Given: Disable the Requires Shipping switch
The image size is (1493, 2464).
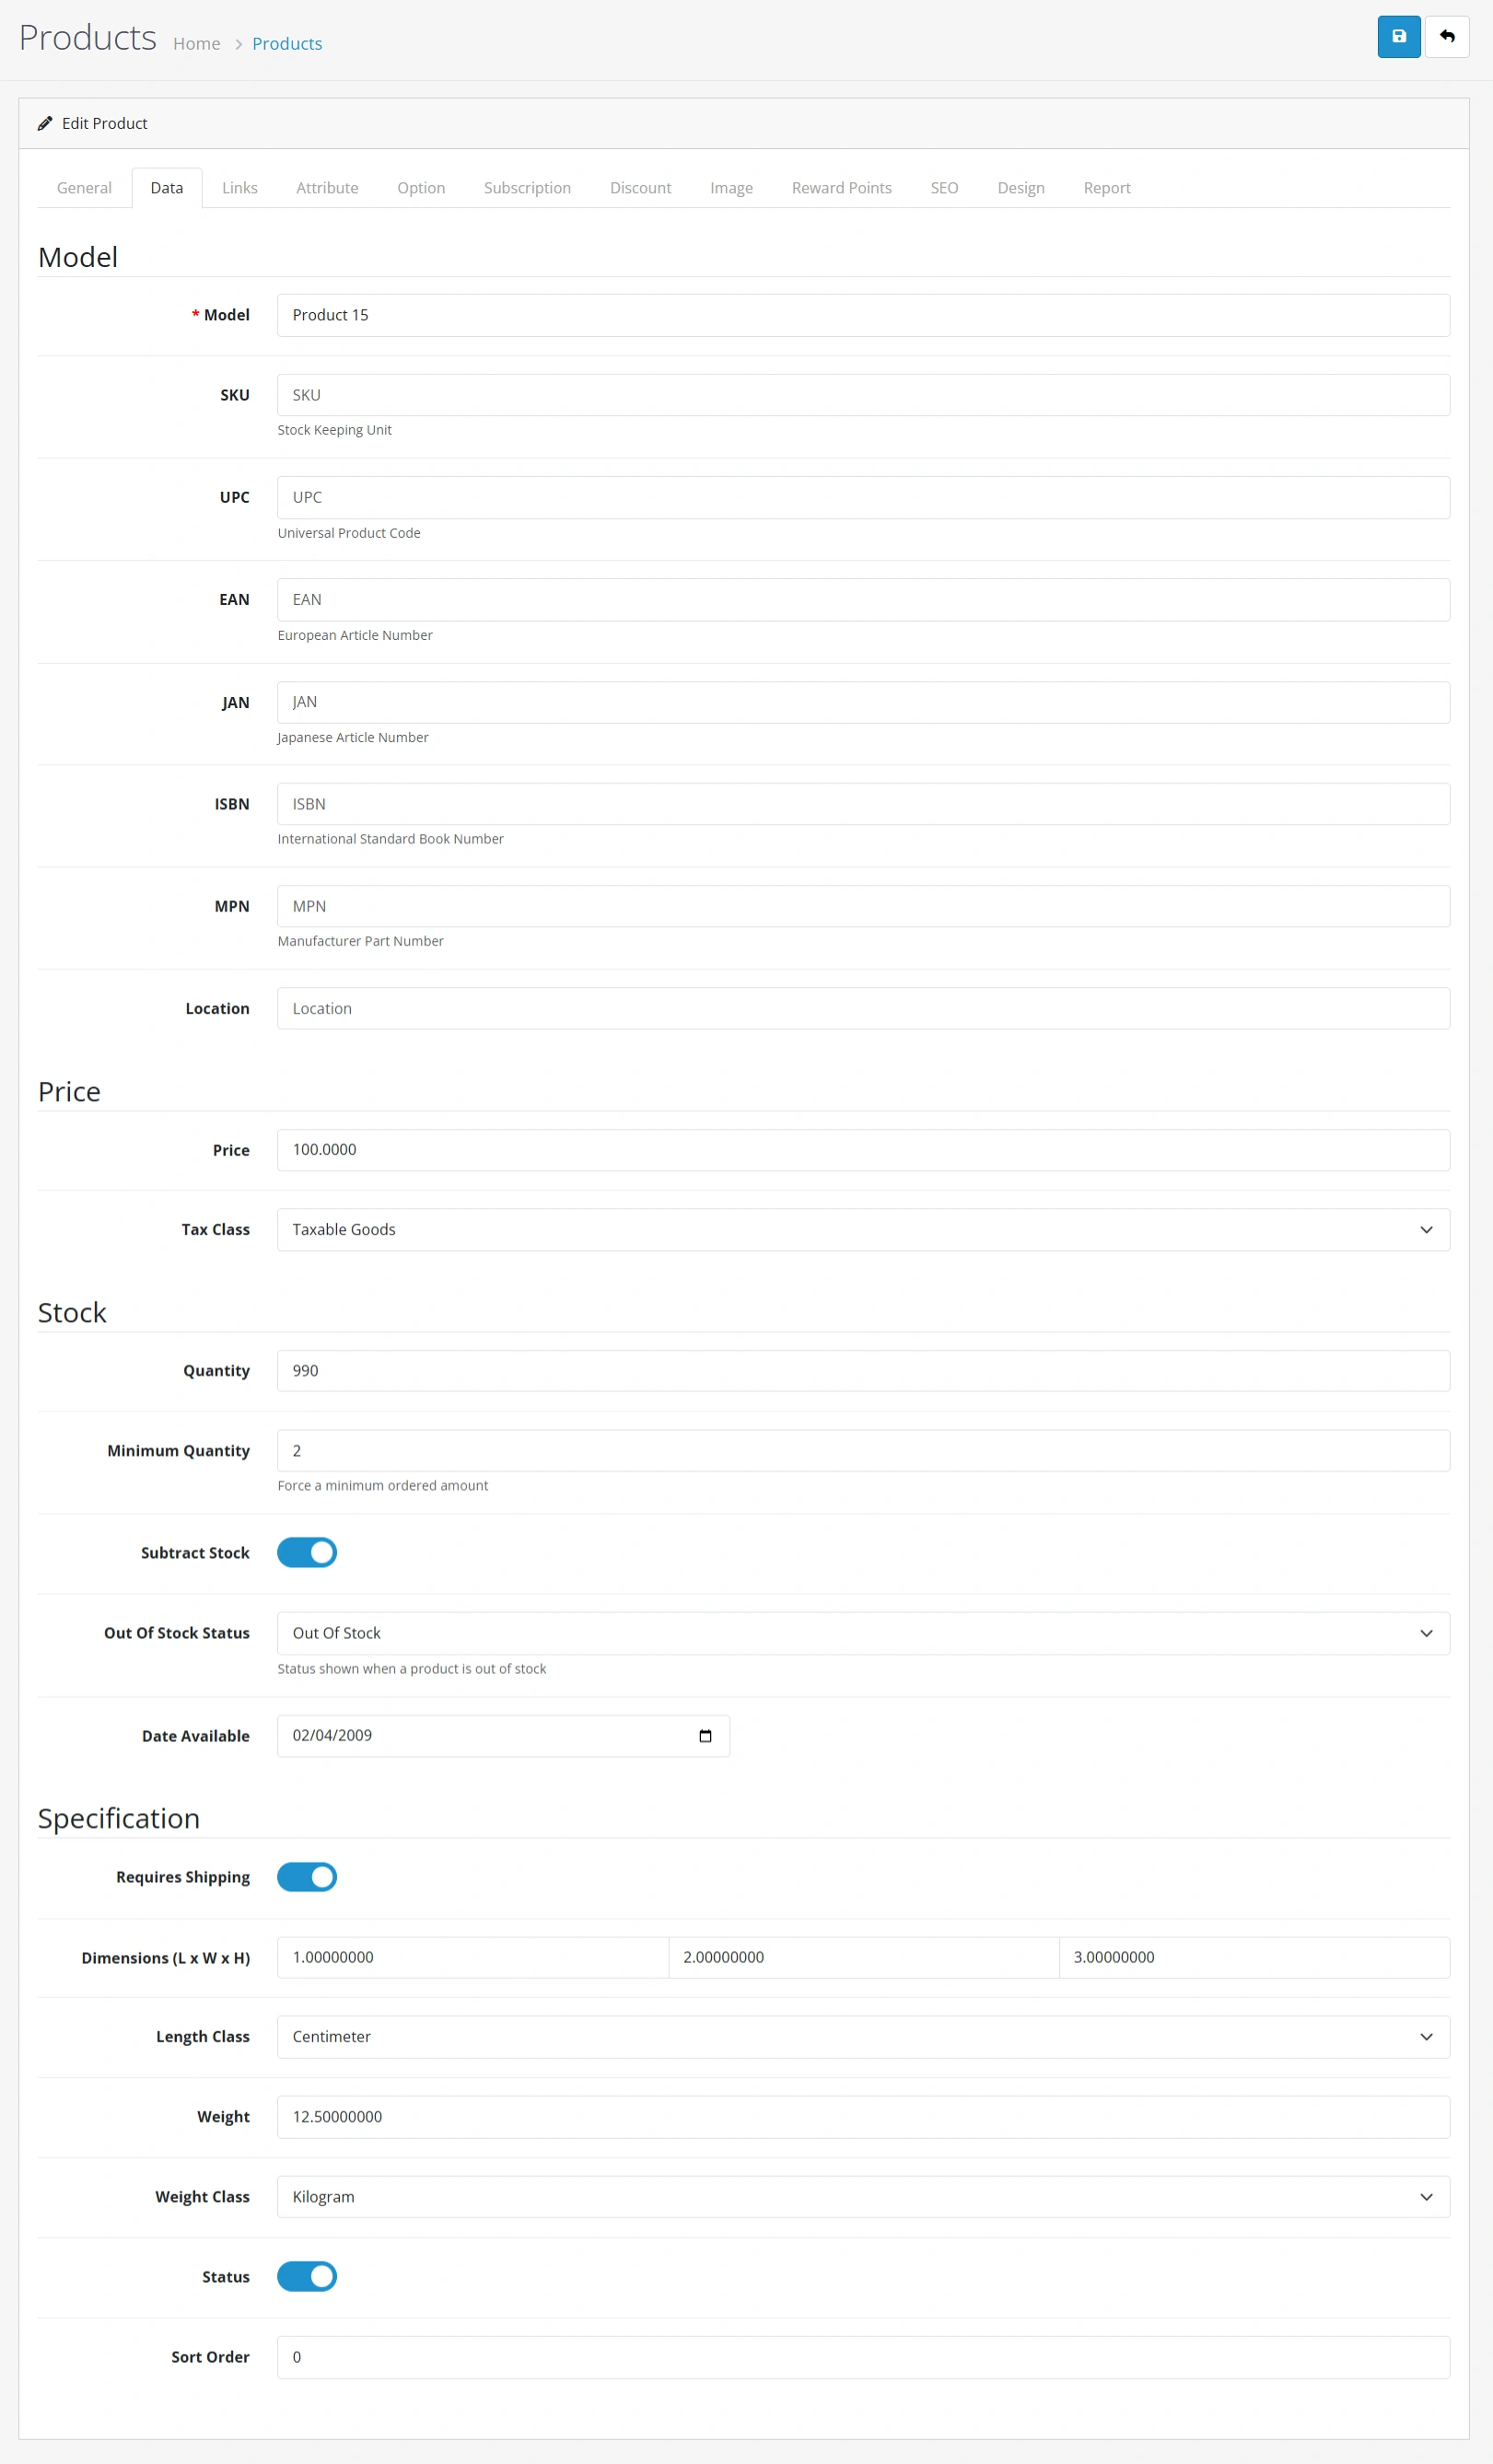Looking at the screenshot, I should coord(307,1877).
